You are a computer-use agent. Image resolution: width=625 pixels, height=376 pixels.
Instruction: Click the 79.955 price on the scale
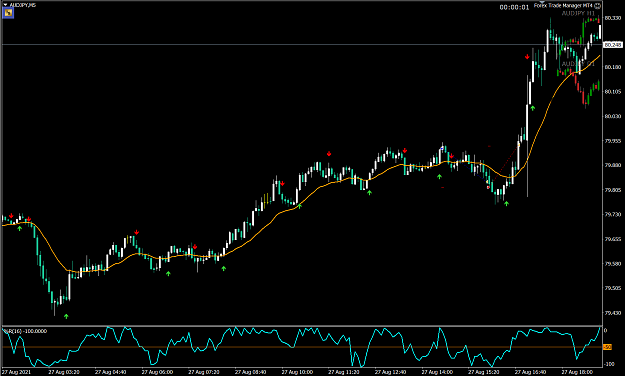[x=613, y=141]
